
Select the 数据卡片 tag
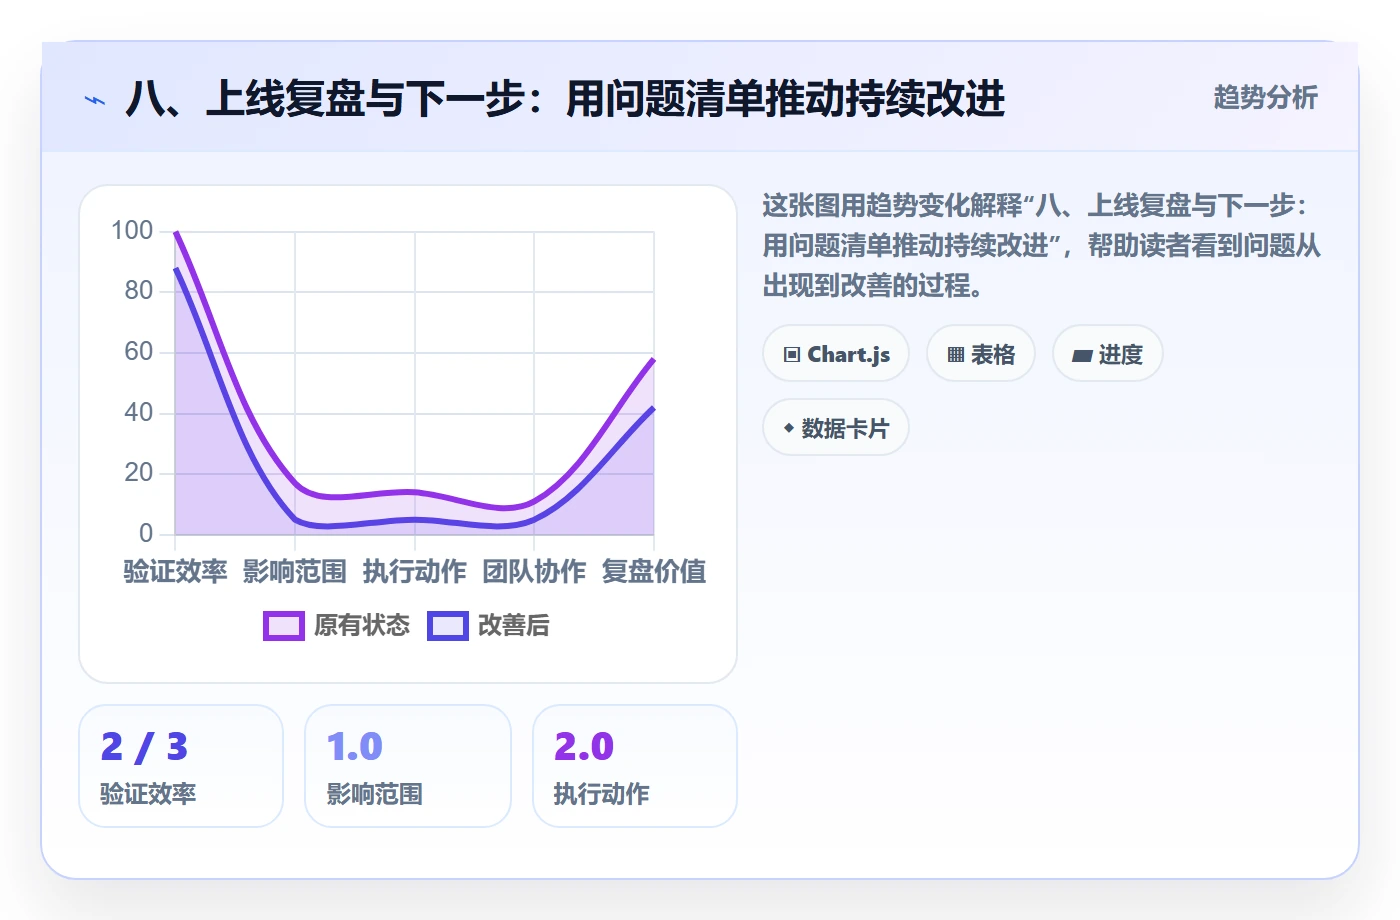click(x=836, y=428)
